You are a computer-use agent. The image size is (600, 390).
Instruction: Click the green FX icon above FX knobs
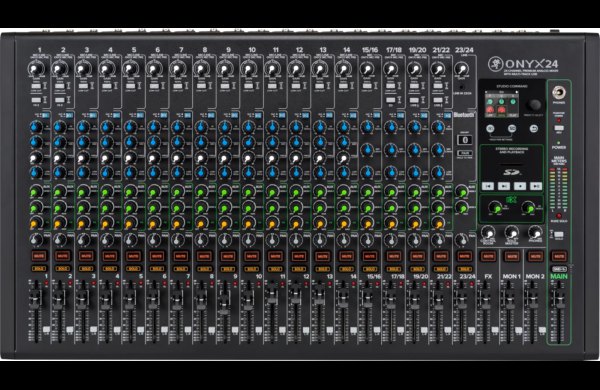point(511,200)
